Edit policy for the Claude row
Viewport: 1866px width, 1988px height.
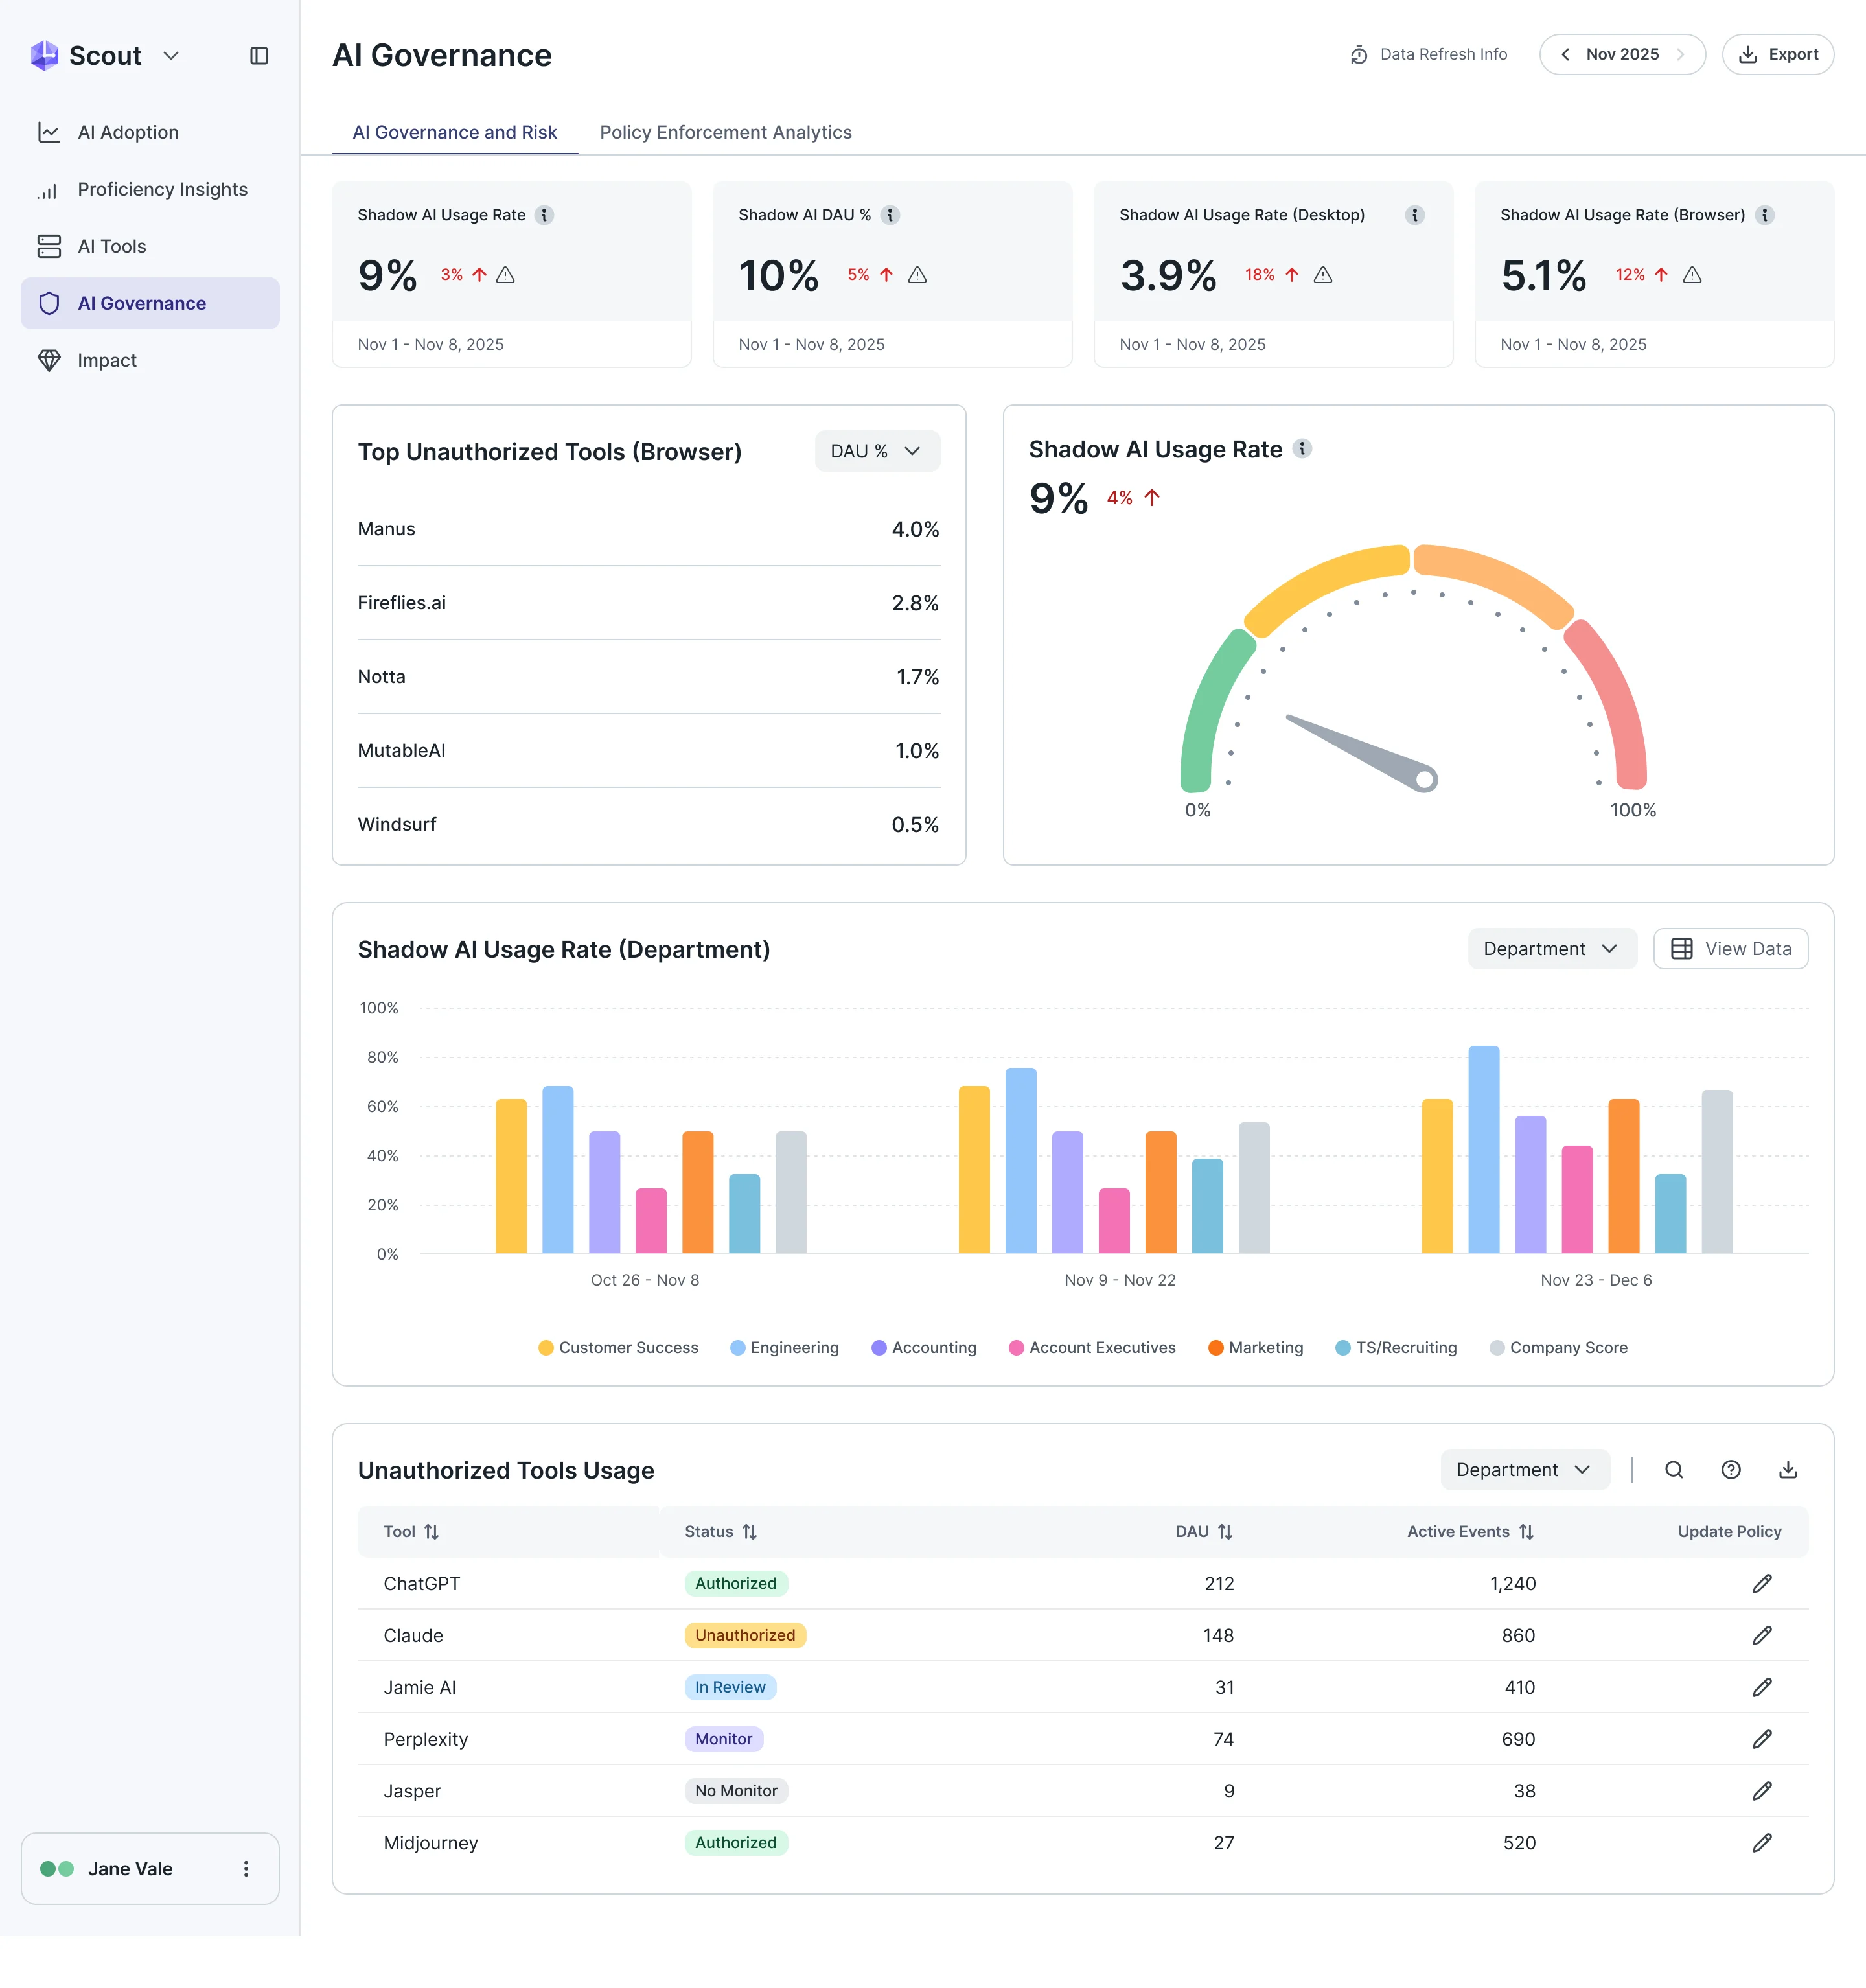1762,1635
